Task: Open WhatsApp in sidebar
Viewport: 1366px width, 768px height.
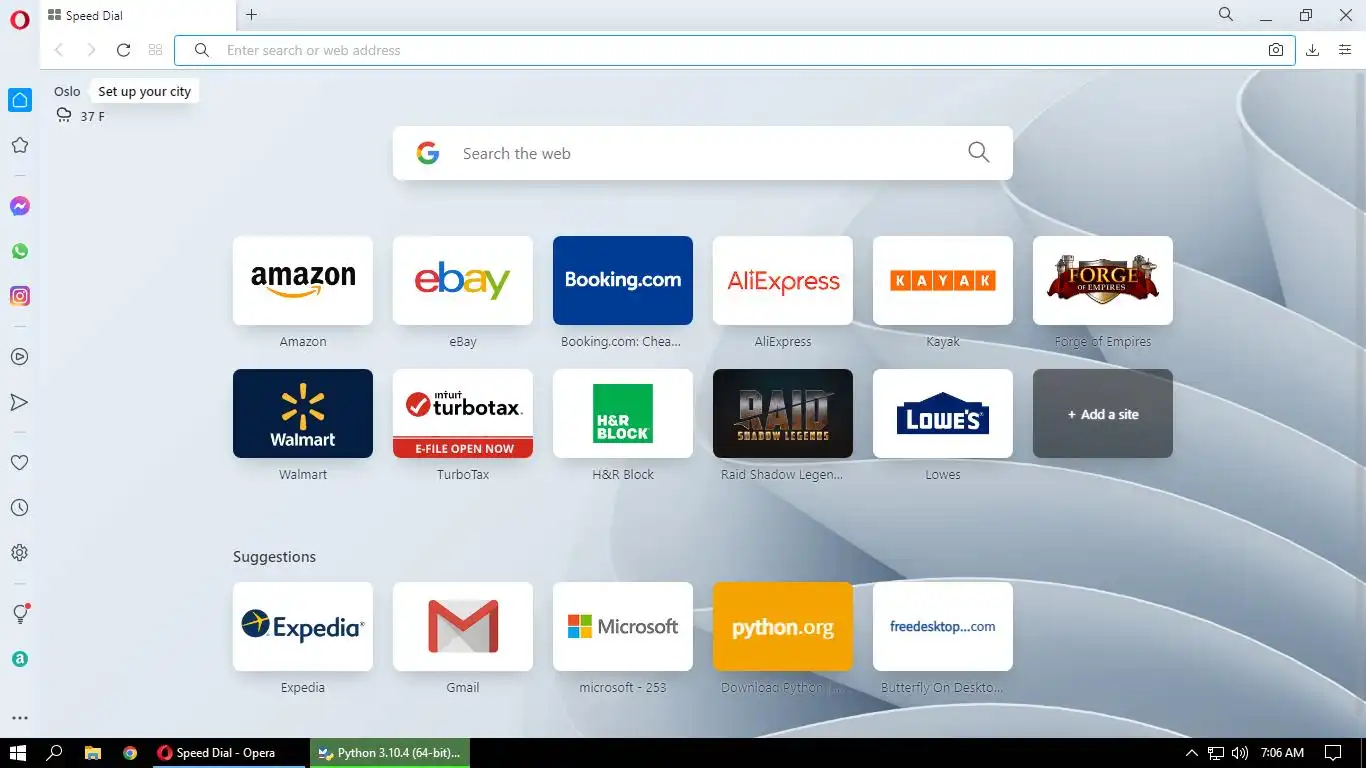Action: point(20,251)
